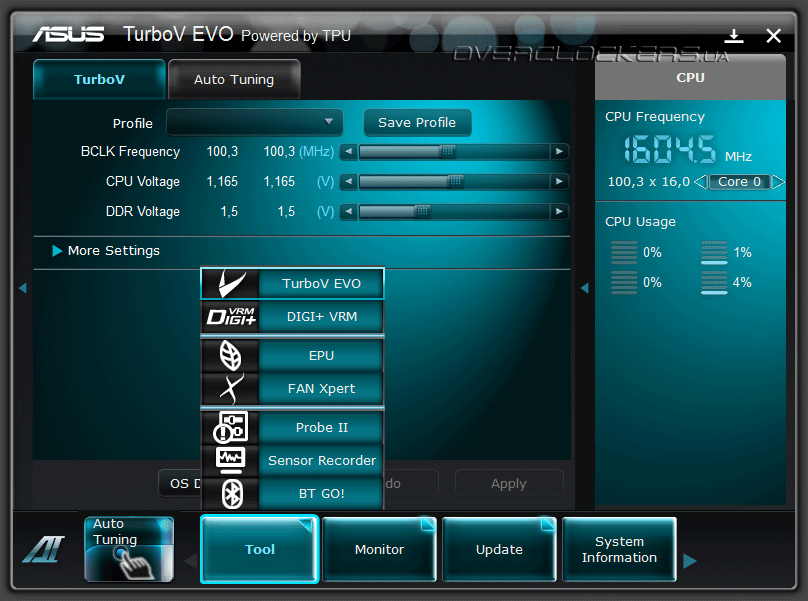This screenshot has height=601, width=808.
Task: Open the Profile dropdown
Action: (255, 123)
